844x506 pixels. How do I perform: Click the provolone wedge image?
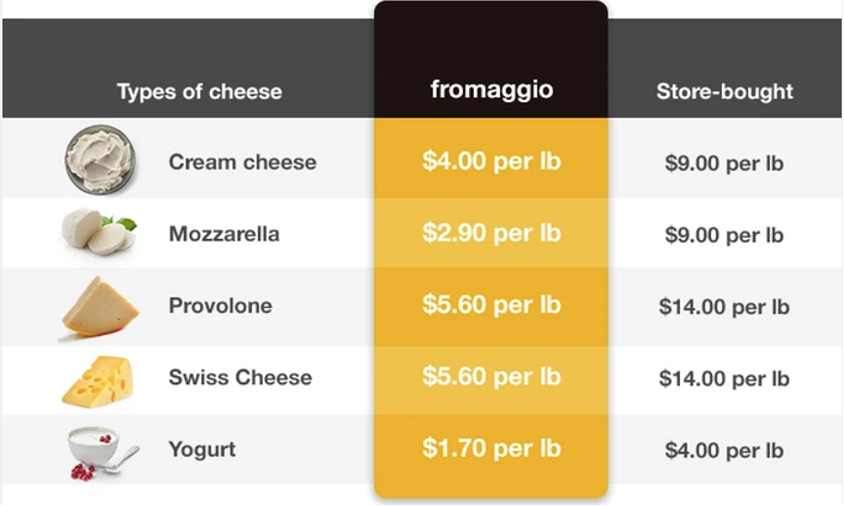[99, 306]
